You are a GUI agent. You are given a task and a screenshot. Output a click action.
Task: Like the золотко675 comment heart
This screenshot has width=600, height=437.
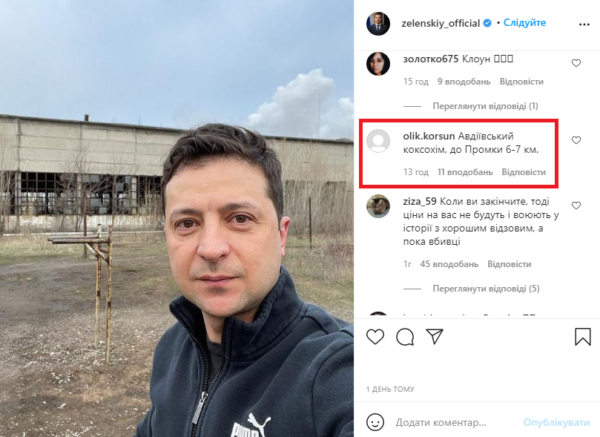point(576,63)
